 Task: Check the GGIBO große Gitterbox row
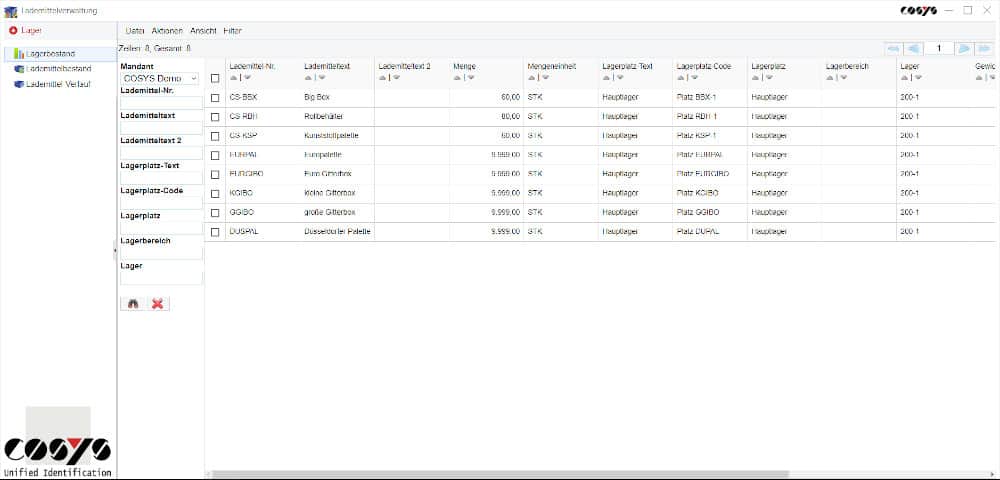tap(215, 213)
